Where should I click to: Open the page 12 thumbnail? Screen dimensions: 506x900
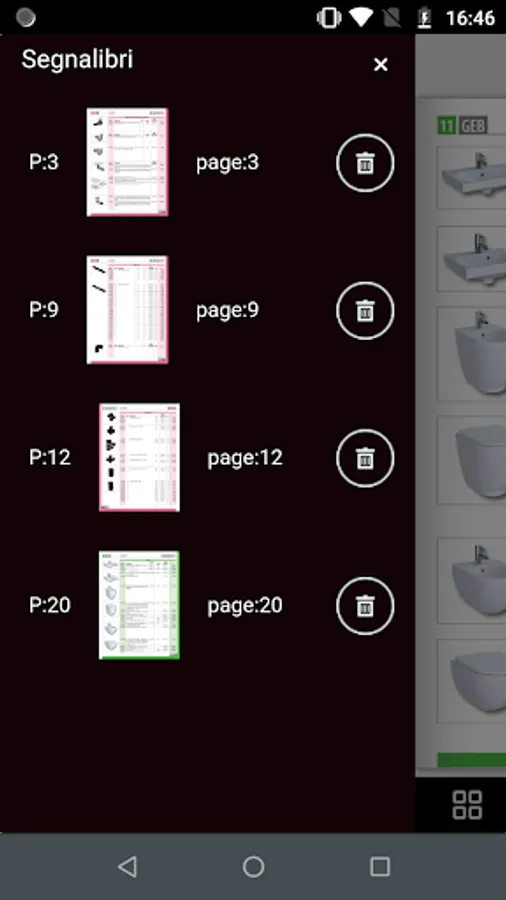[x=139, y=457]
